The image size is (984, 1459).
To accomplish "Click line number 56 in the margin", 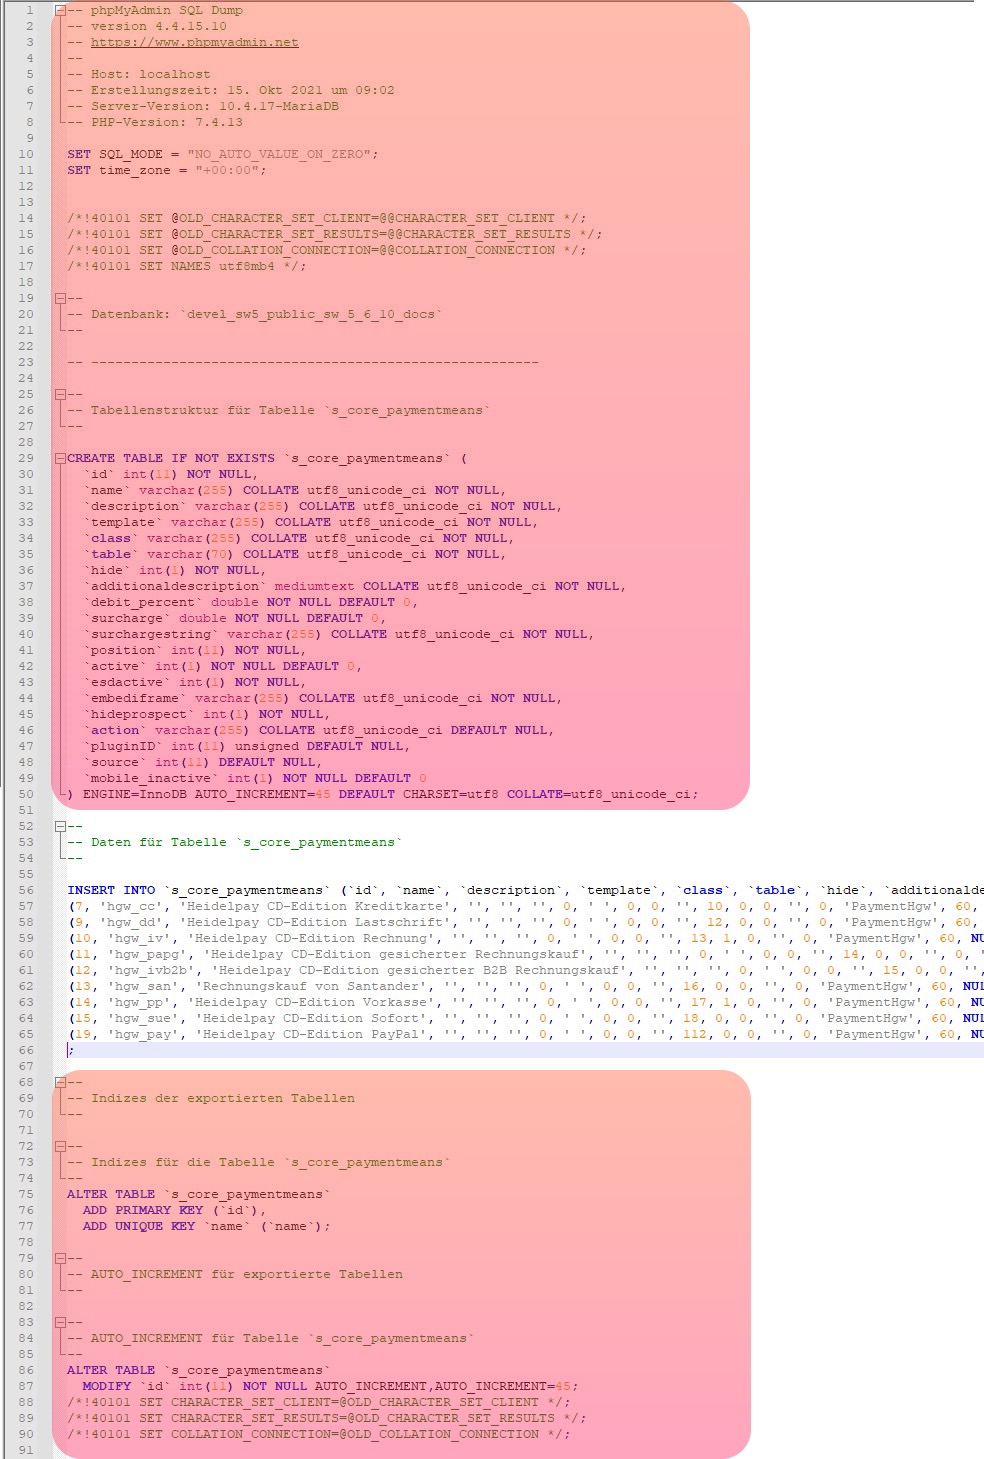I will coord(25,890).
